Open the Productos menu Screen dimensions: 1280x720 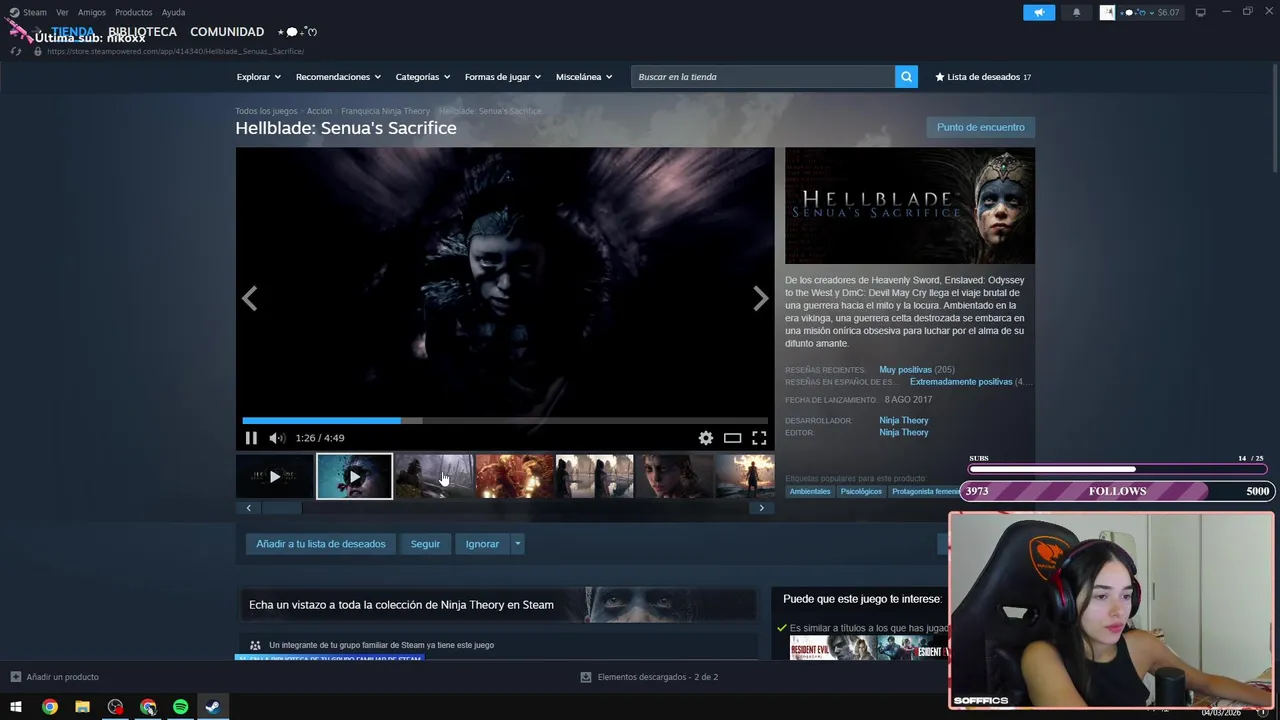(133, 13)
